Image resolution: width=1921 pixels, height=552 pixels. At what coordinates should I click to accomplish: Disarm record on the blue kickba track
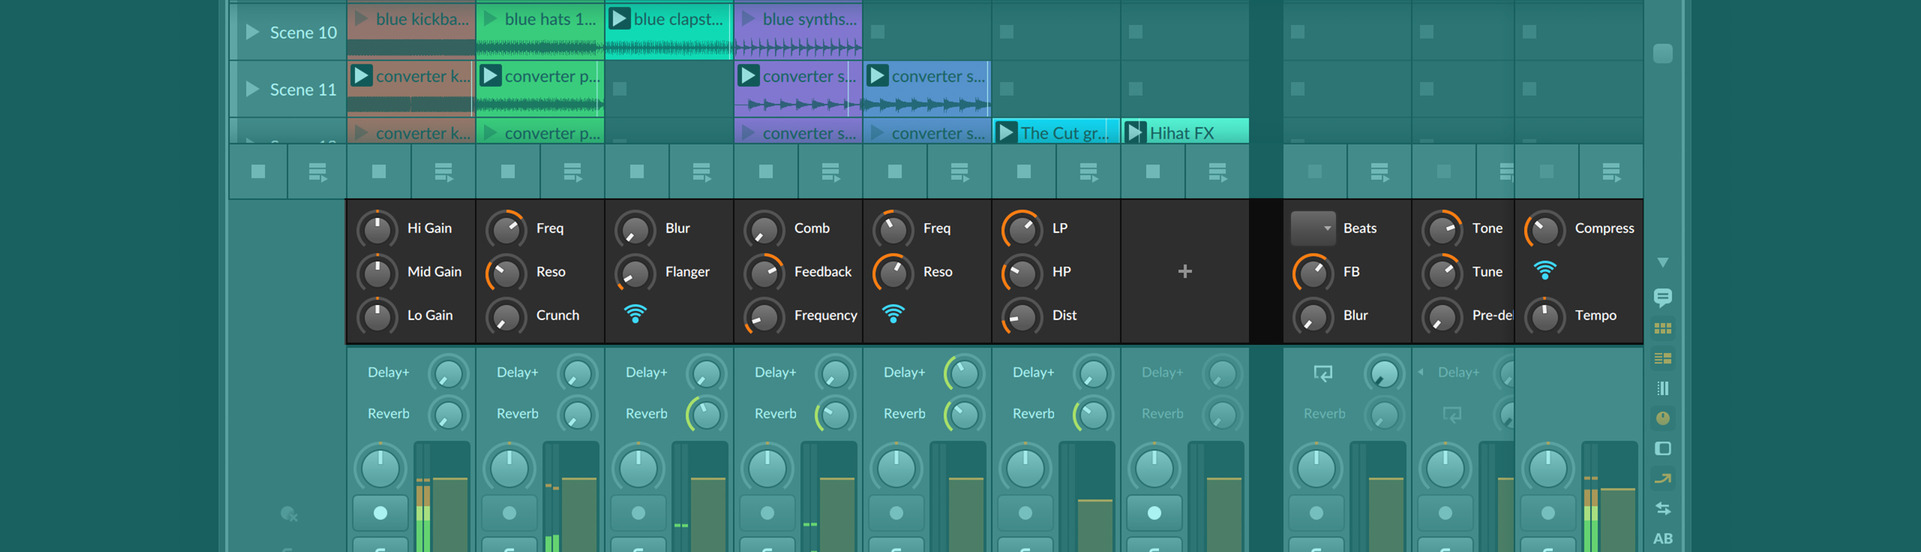(380, 513)
